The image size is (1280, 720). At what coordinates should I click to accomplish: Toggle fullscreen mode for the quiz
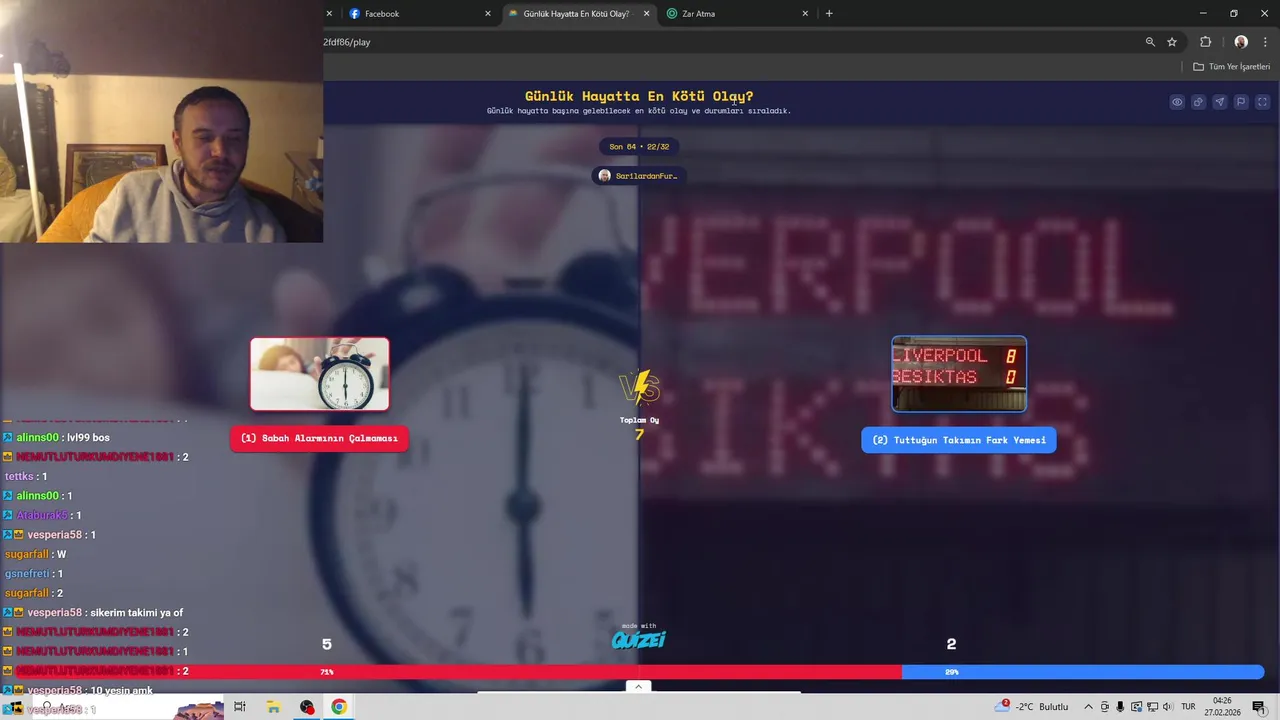1262,102
